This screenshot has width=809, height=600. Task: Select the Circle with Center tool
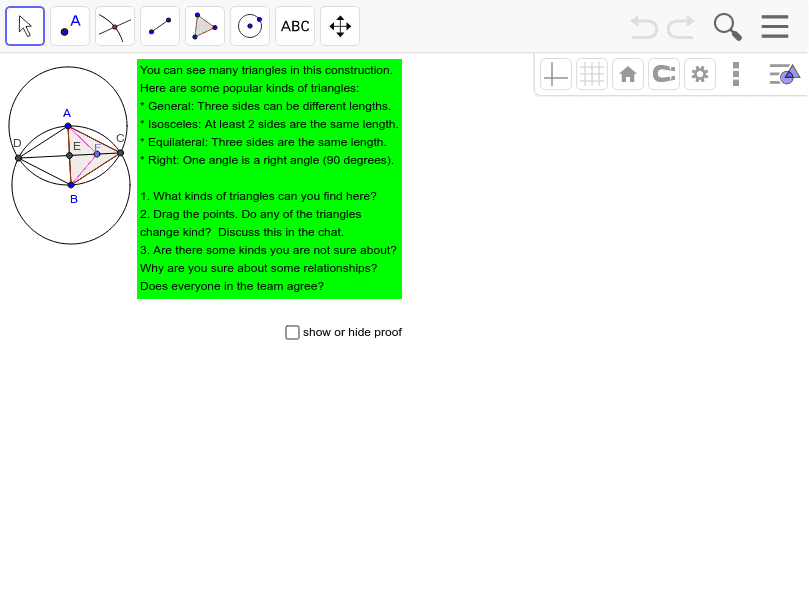point(250,26)
